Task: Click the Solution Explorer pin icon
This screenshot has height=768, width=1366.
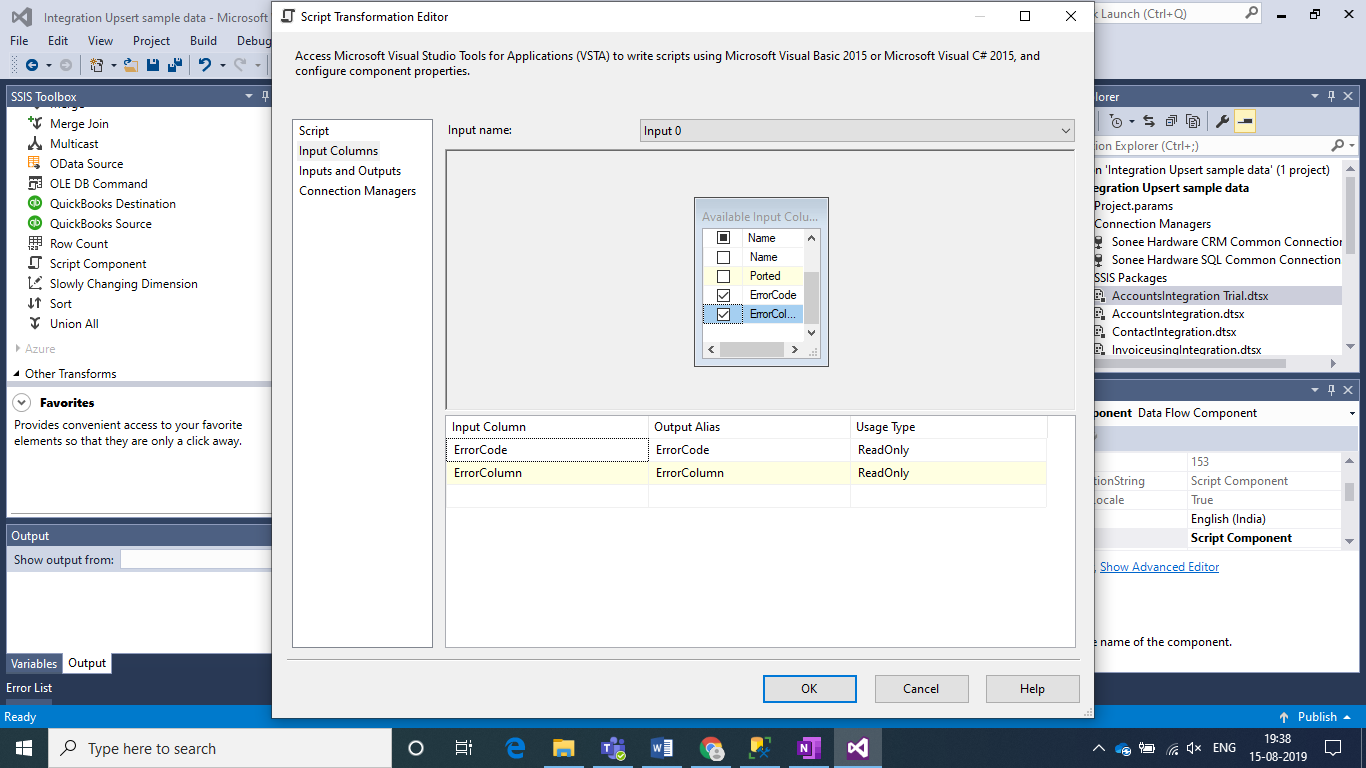Action: (x=1331, y=96)
